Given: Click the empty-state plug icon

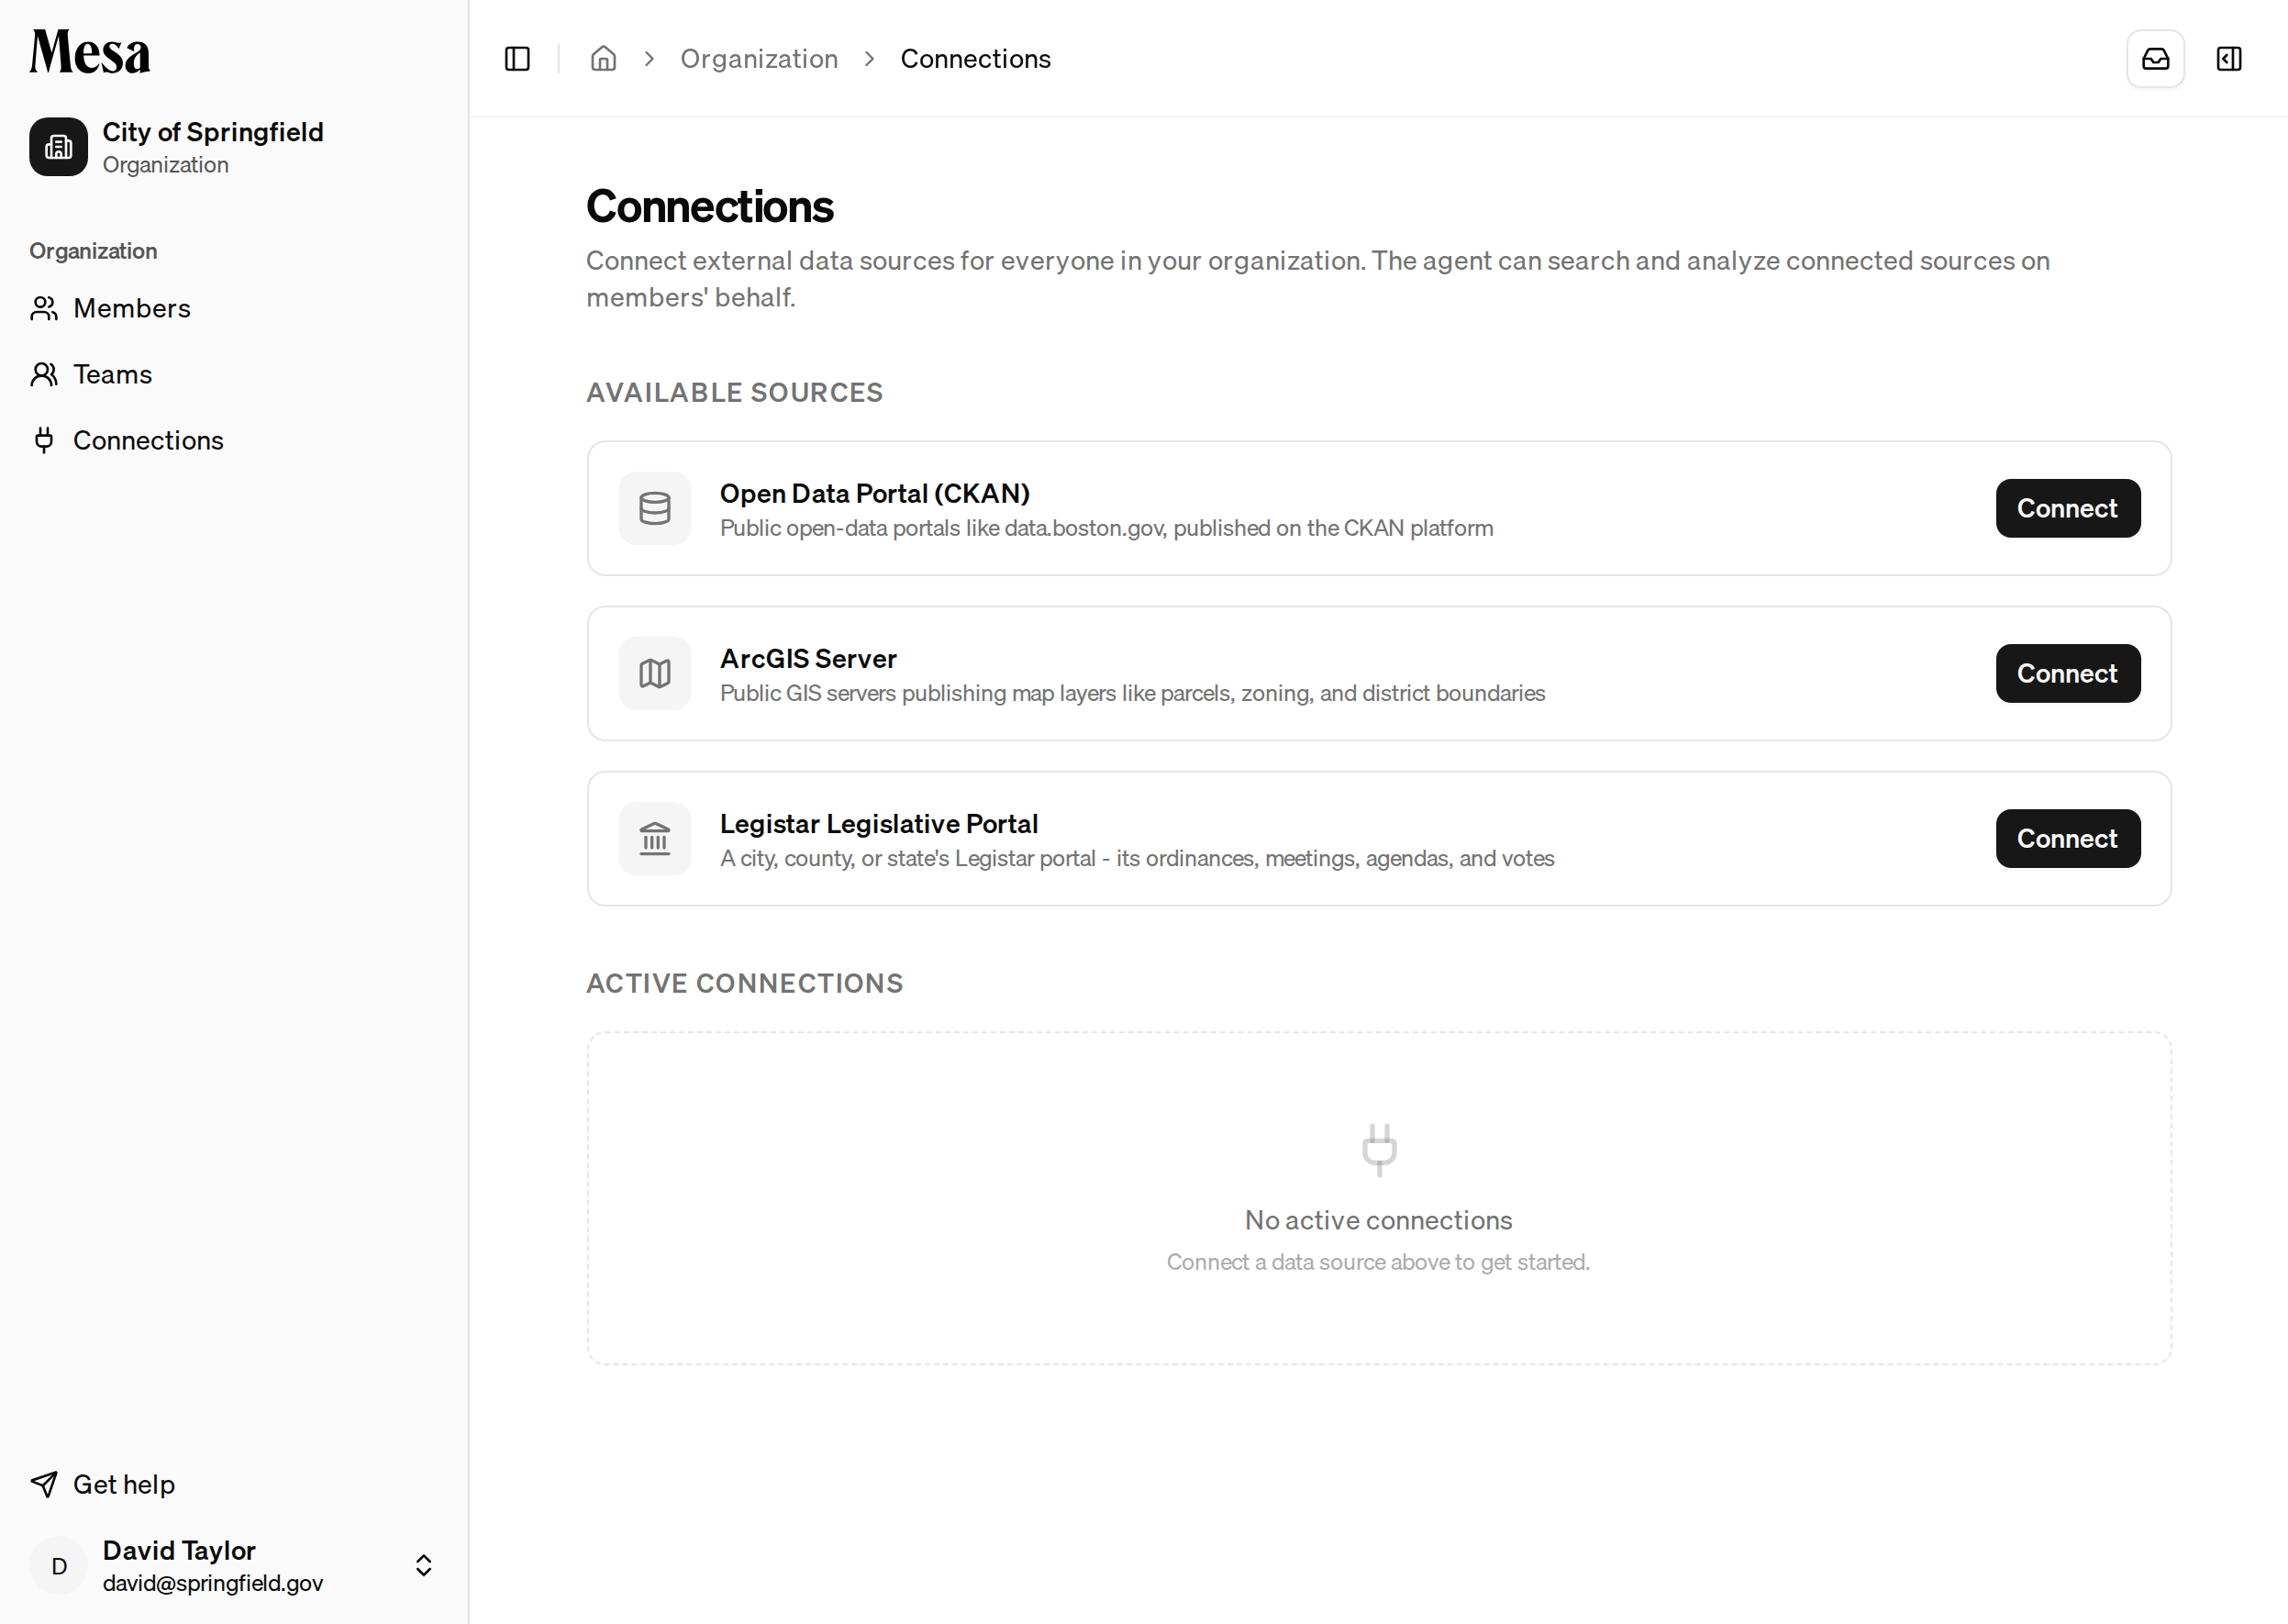Looking at the screenshot, I should (x=1379, y=1150).
